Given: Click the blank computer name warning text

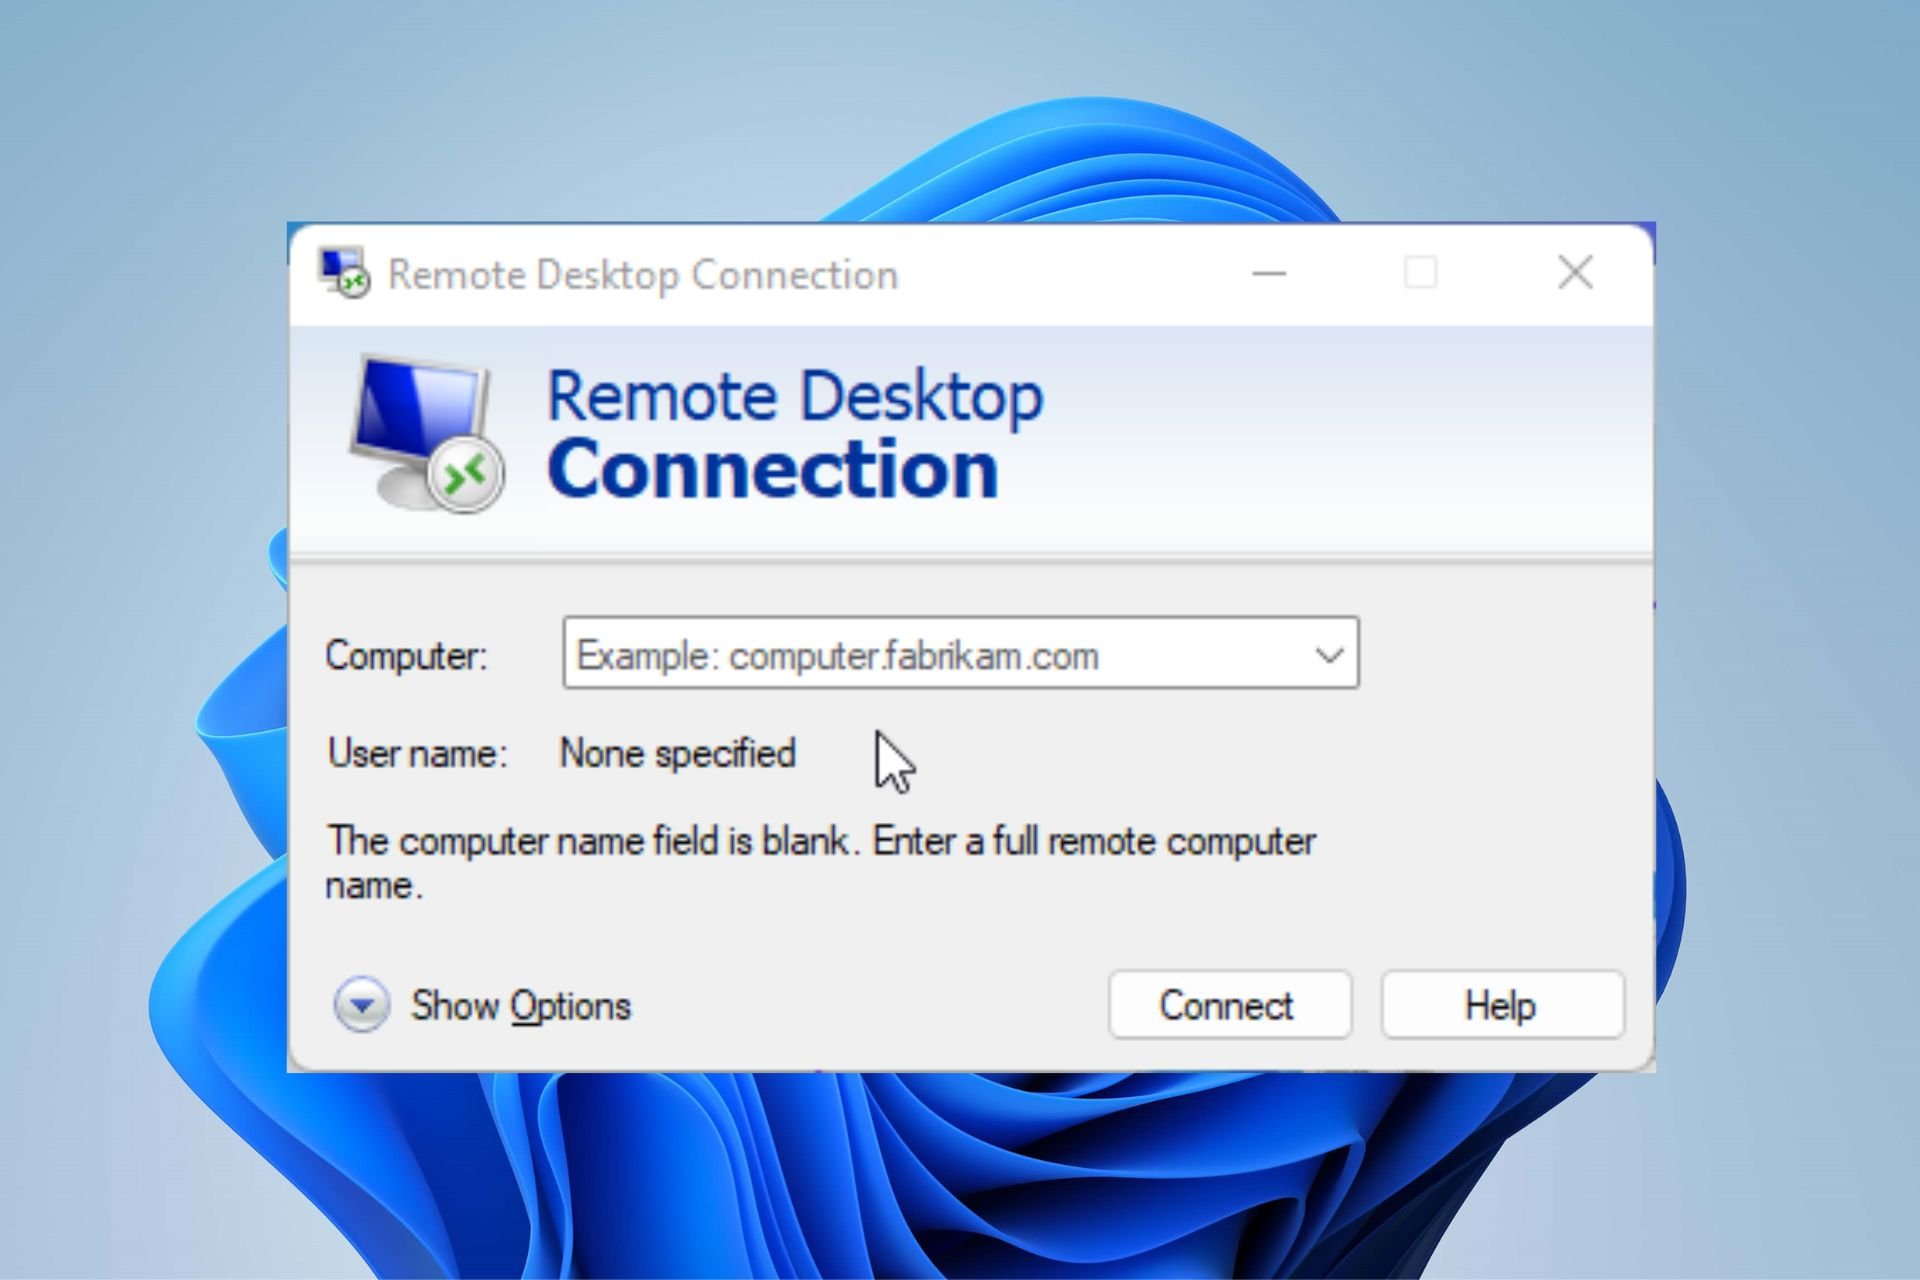Looking at the screenshot, I should 820,863.
